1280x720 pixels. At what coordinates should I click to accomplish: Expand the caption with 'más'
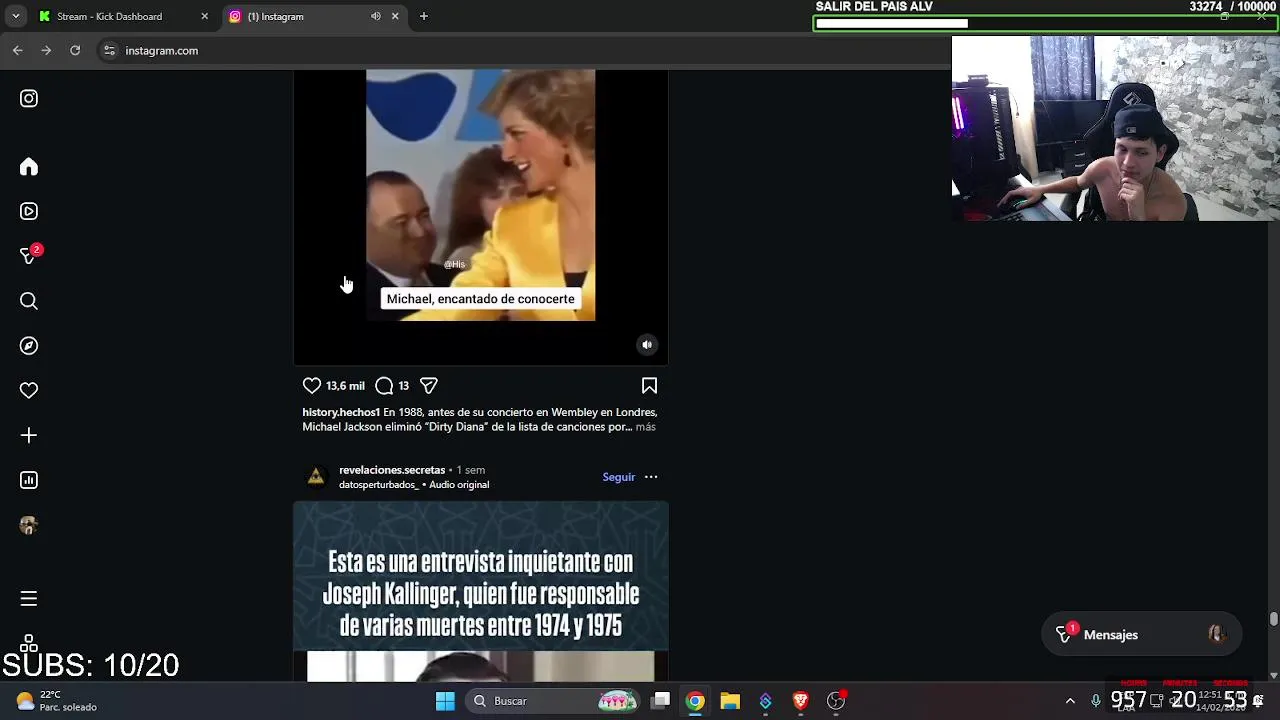click(x=645, y=427)
